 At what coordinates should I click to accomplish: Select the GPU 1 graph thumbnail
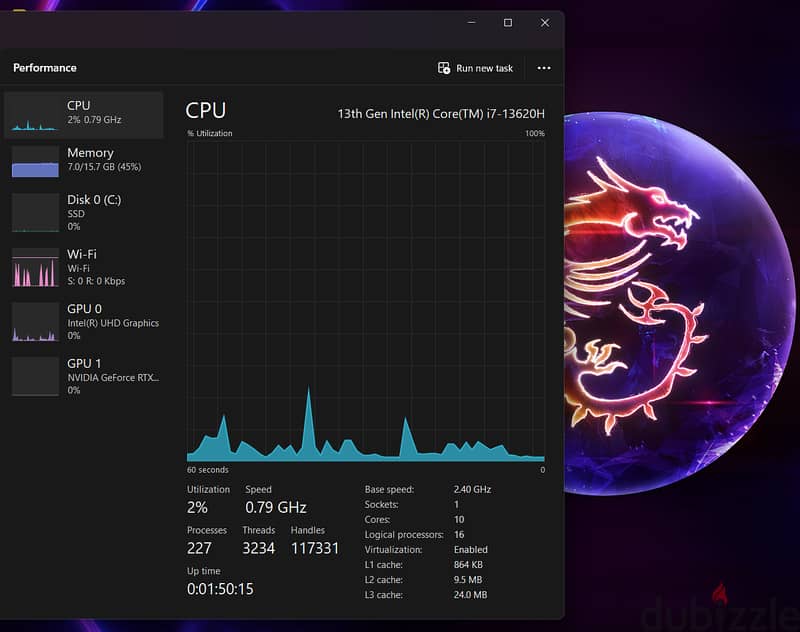coord(35,376)
